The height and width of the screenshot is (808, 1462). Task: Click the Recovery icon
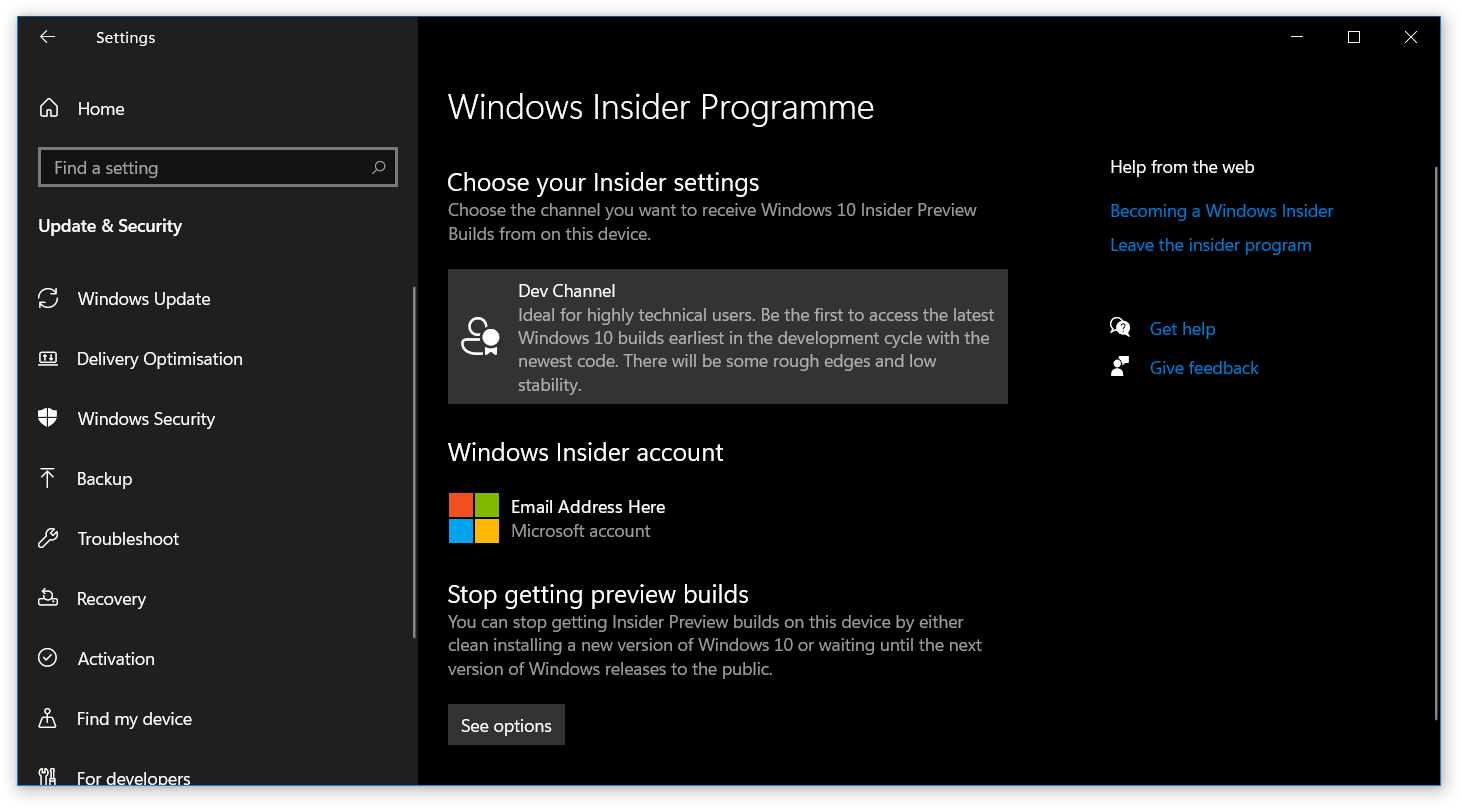click(x=48, y=598)
